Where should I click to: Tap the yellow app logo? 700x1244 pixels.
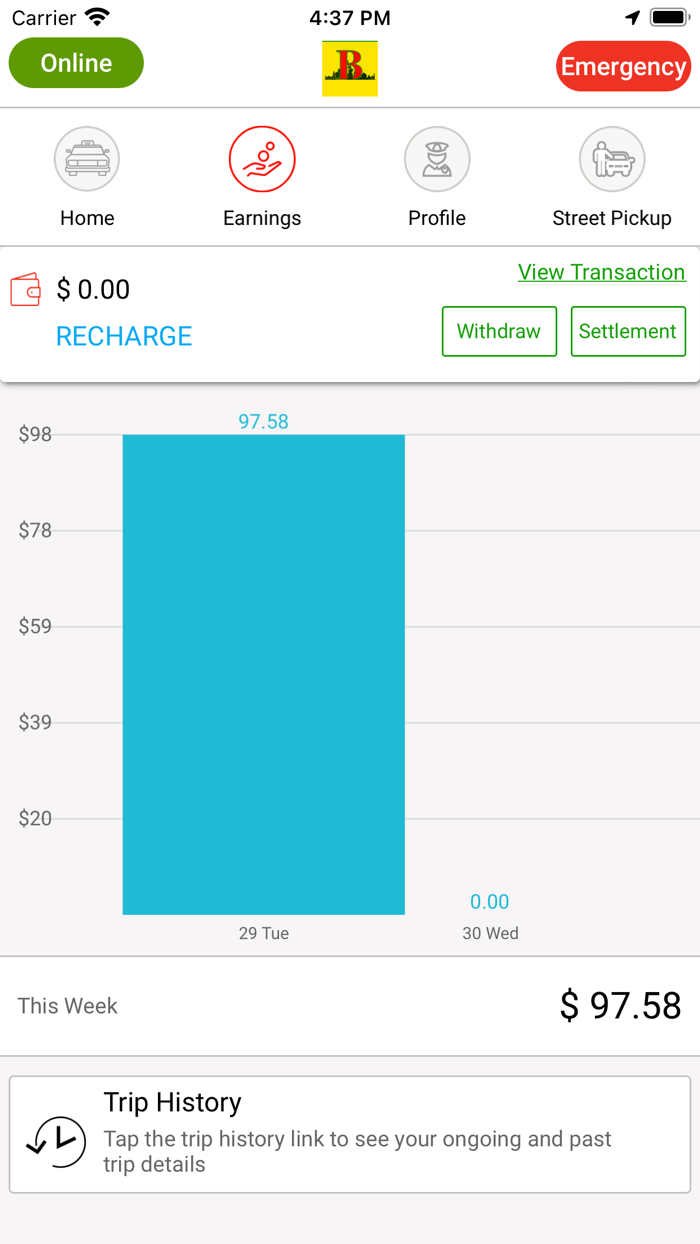click(x=350, y=68)
